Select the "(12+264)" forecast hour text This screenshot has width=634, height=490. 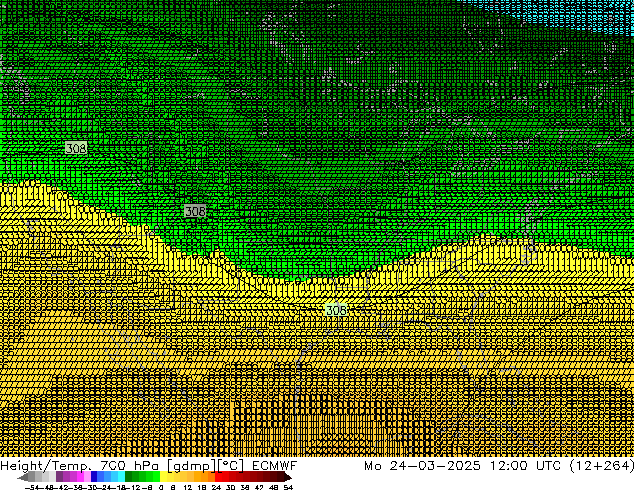(602, 466)
